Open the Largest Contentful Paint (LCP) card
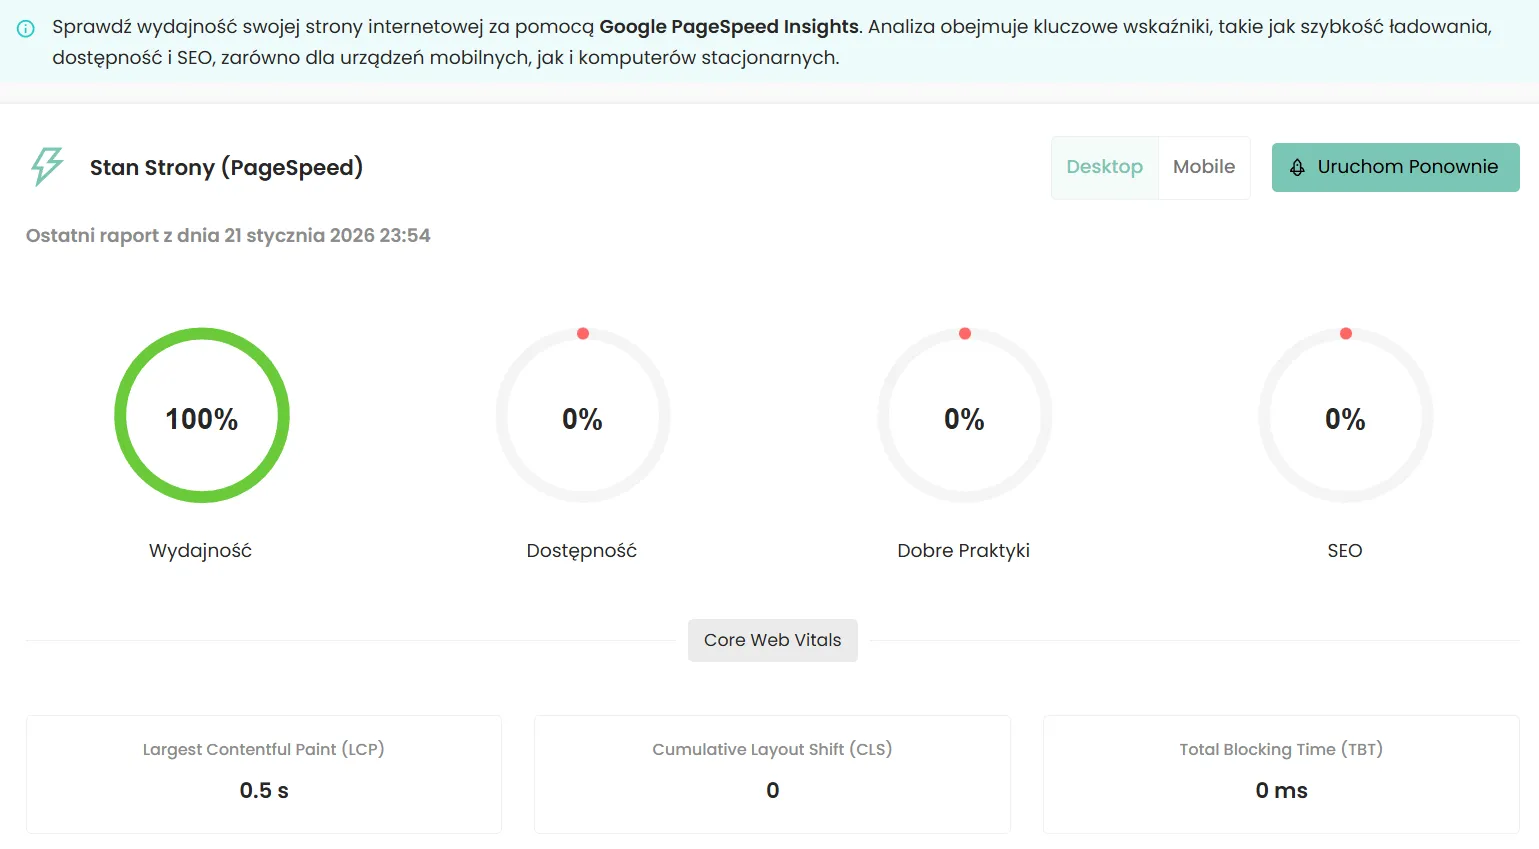Viewport: 1539px width, 849px height. [264, 774]
